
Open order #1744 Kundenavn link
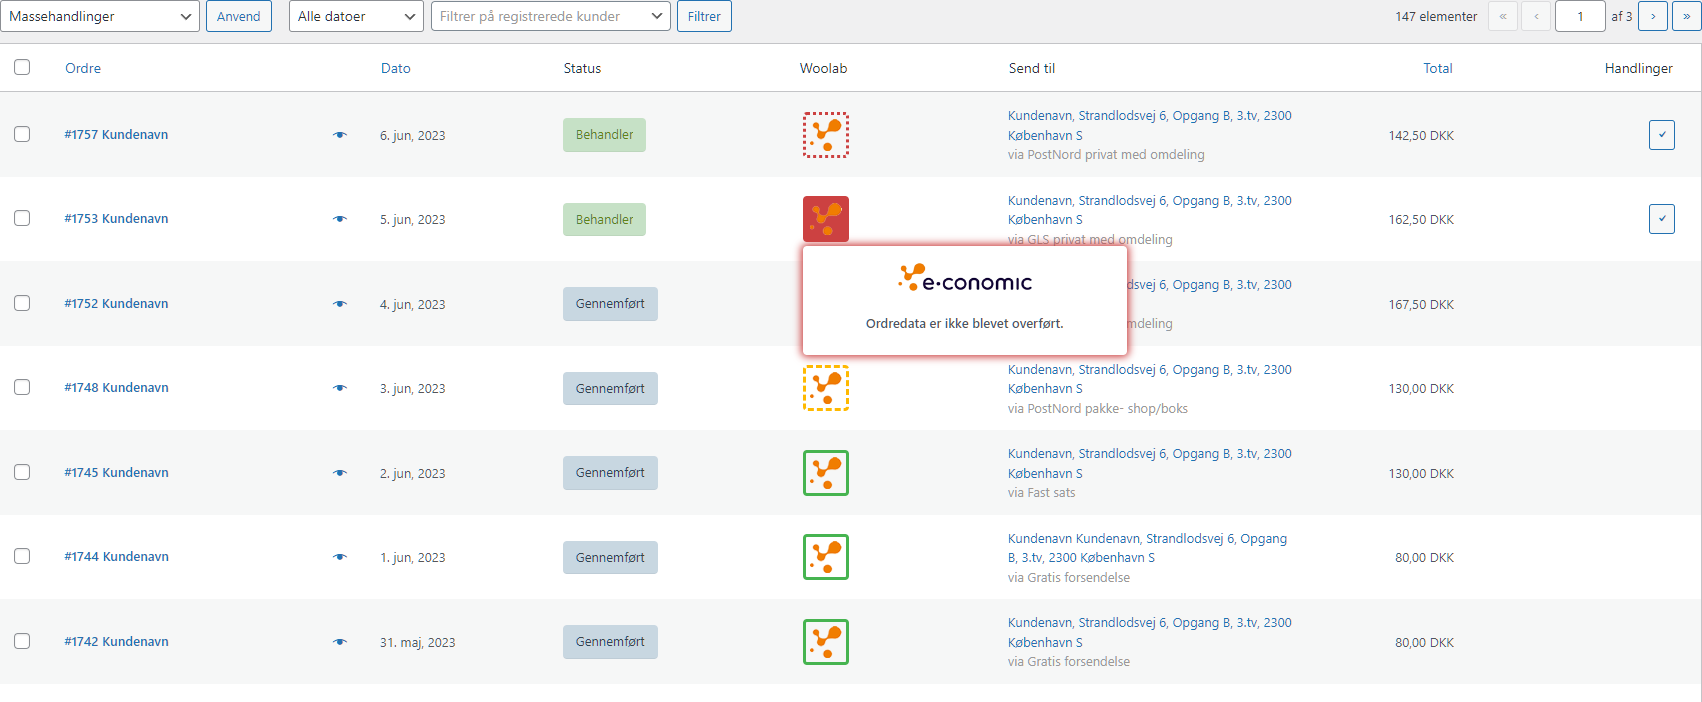(116, 557)
